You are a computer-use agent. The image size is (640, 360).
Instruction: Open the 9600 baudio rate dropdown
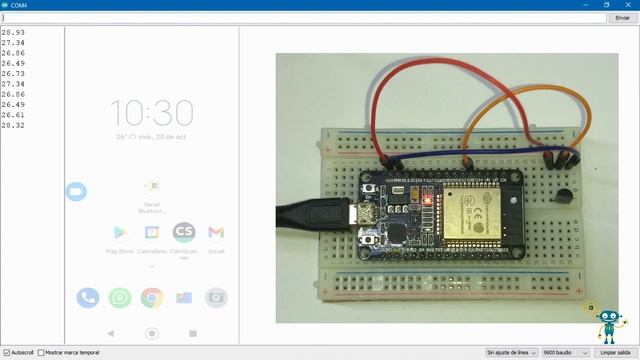(565, 352)
